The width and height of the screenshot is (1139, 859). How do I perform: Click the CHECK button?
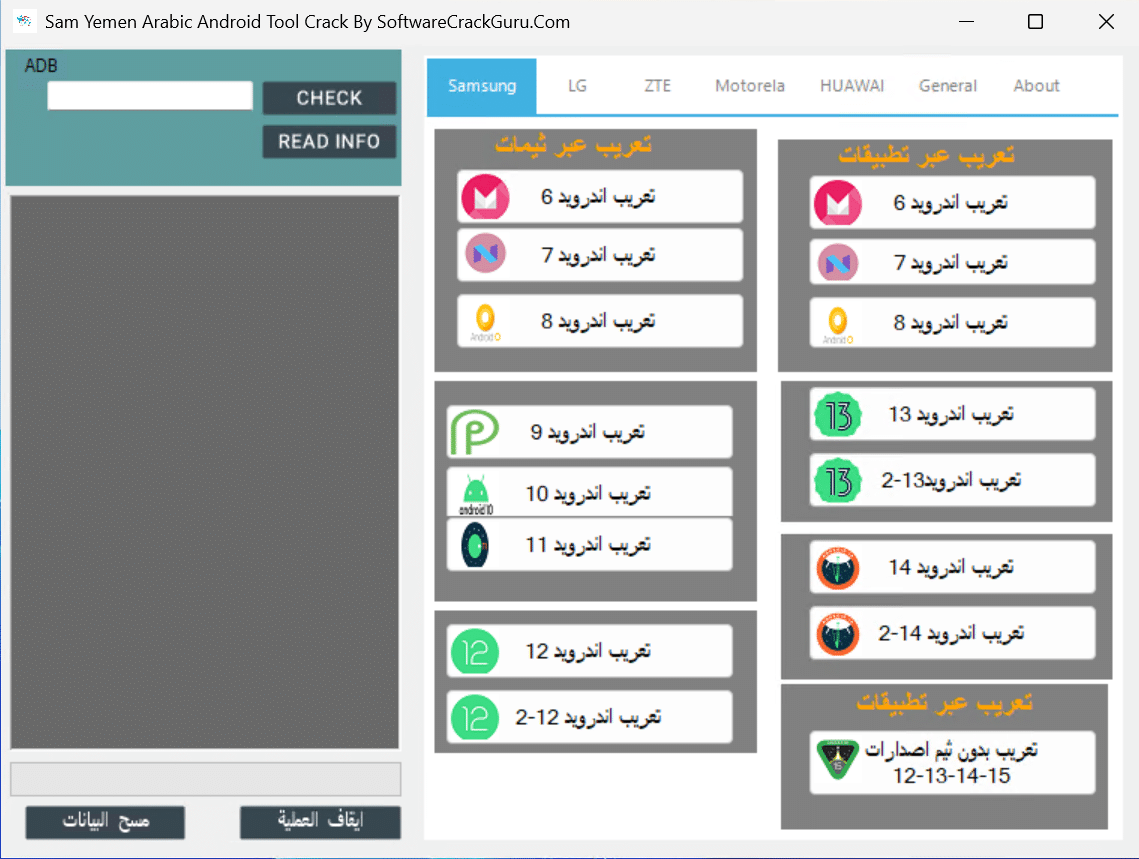329,98
